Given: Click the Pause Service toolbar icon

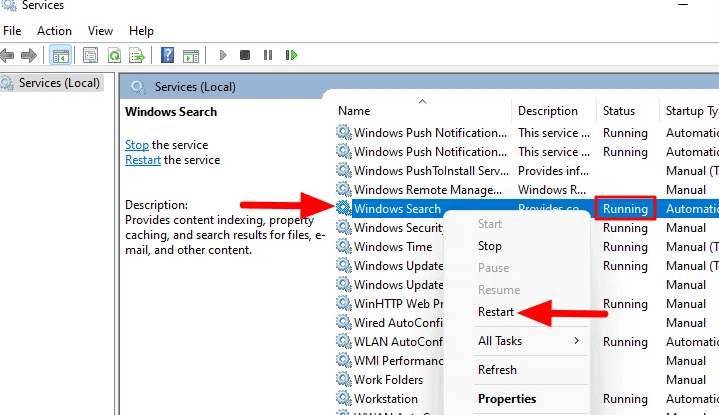Looking at the screenshot, I should click(268, 55).
